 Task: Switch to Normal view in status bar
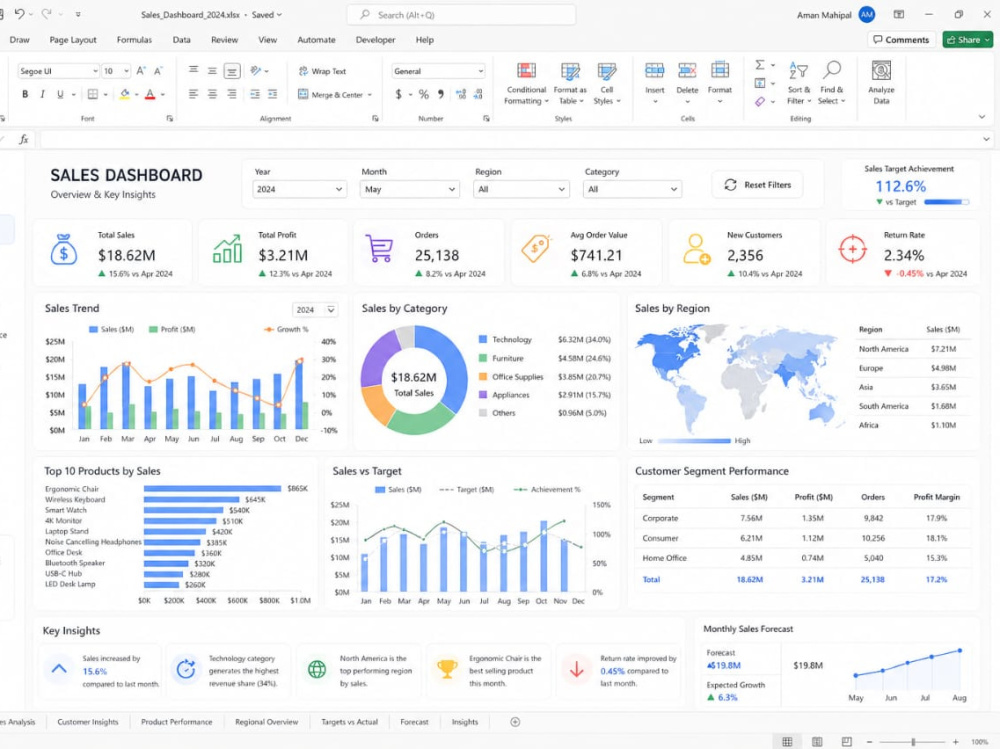pos(787,741)
